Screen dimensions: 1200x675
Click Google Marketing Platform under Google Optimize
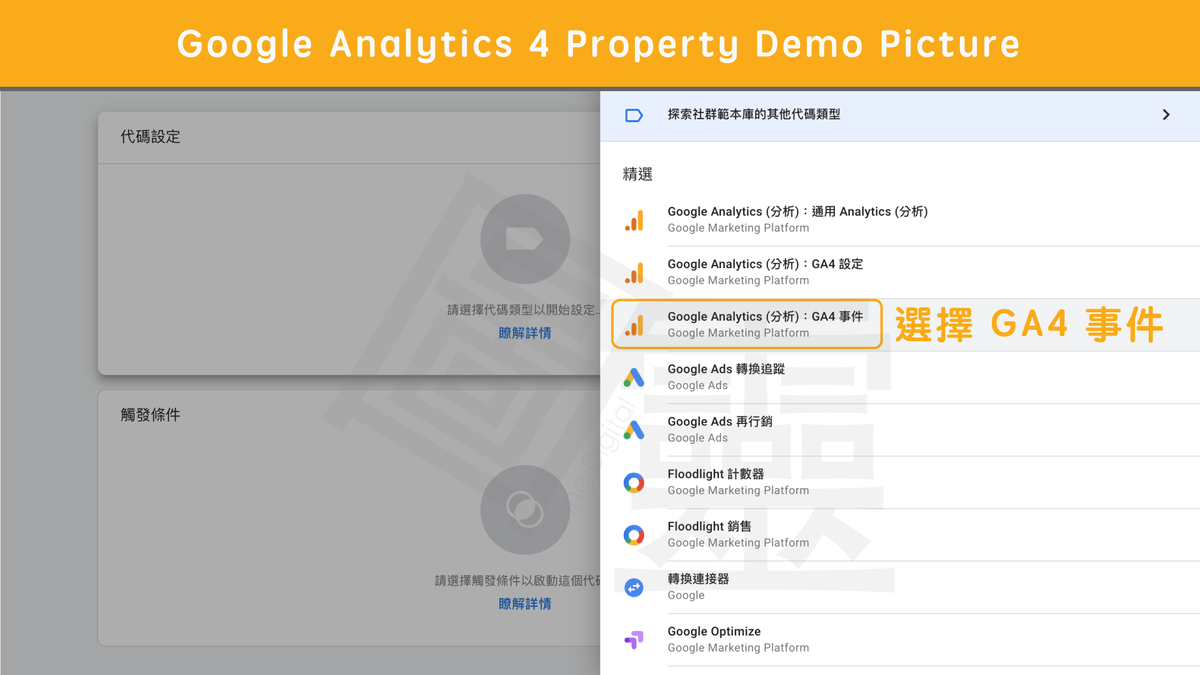point(738,648)
